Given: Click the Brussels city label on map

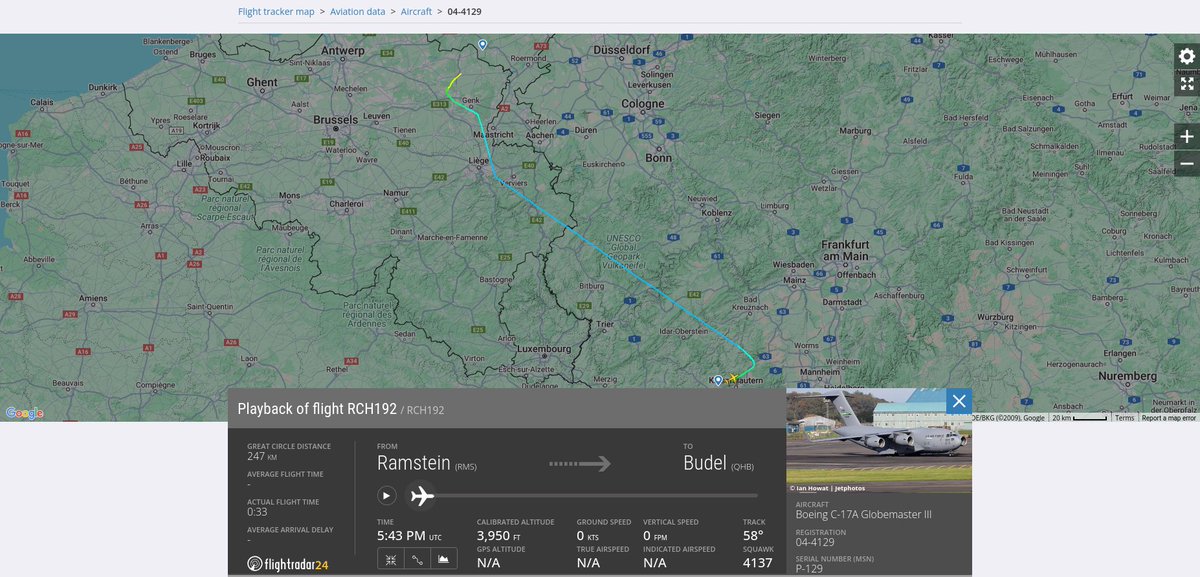Looking at the screenshot, I should (x=335, y=119).
